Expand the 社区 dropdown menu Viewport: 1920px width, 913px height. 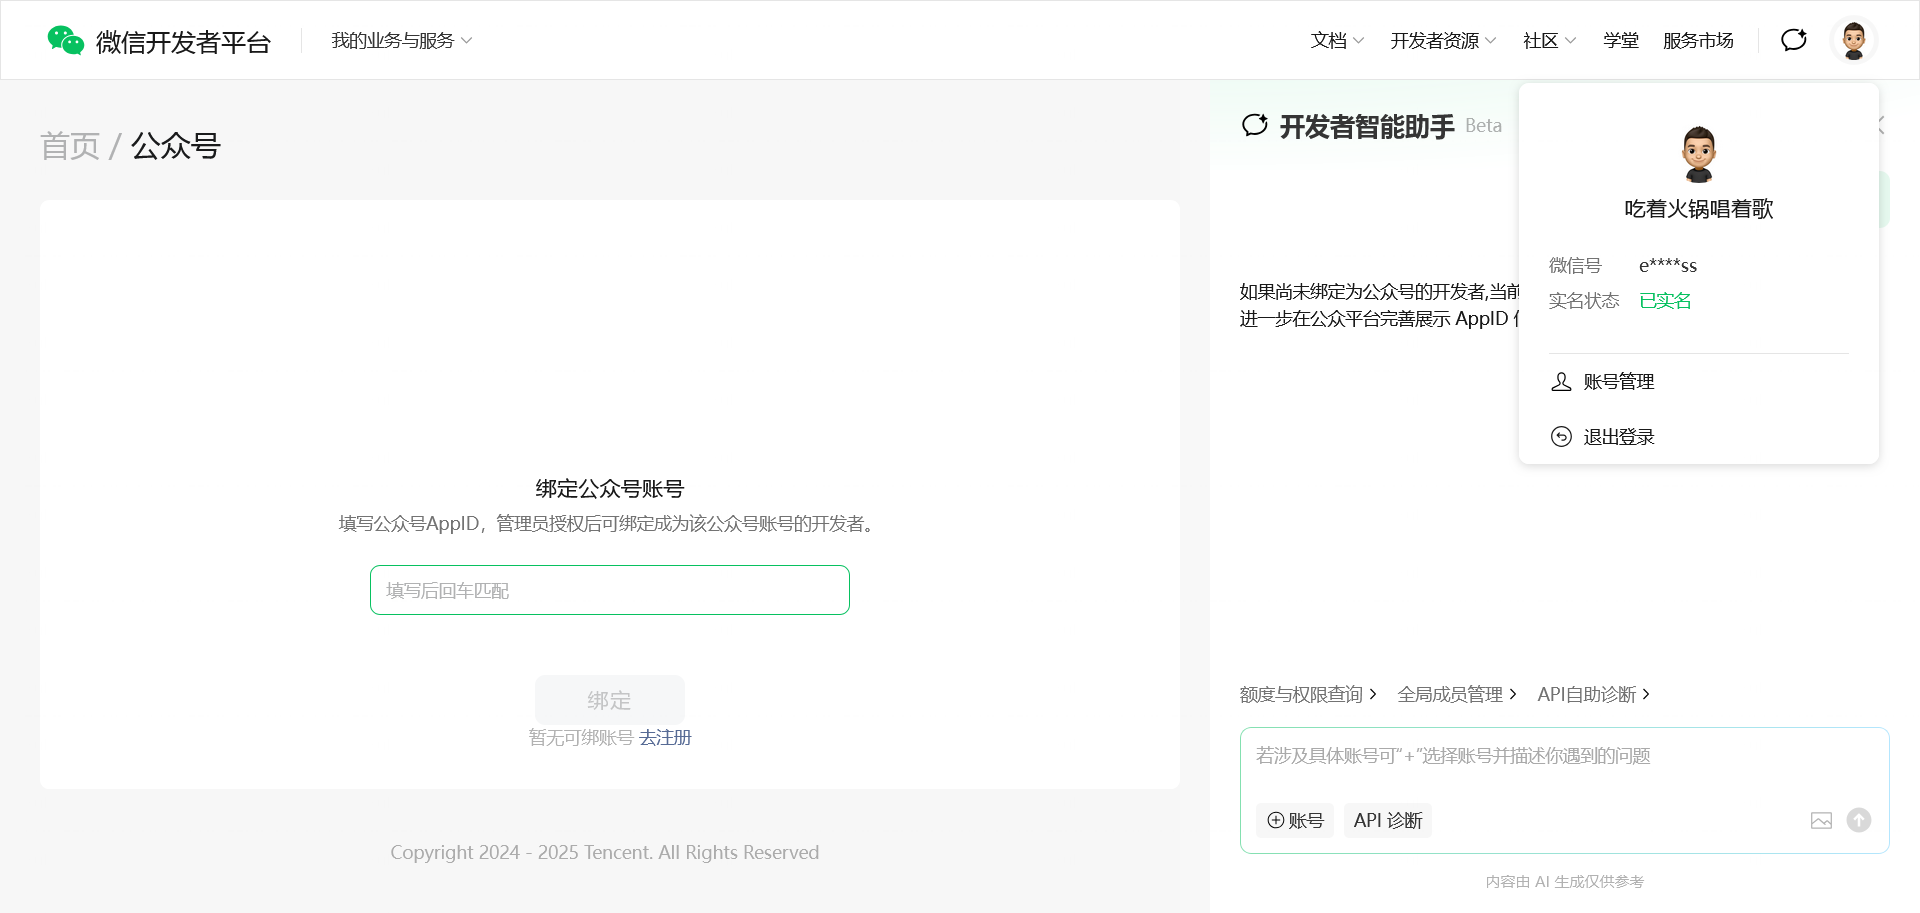click(x=1549, y=41)
